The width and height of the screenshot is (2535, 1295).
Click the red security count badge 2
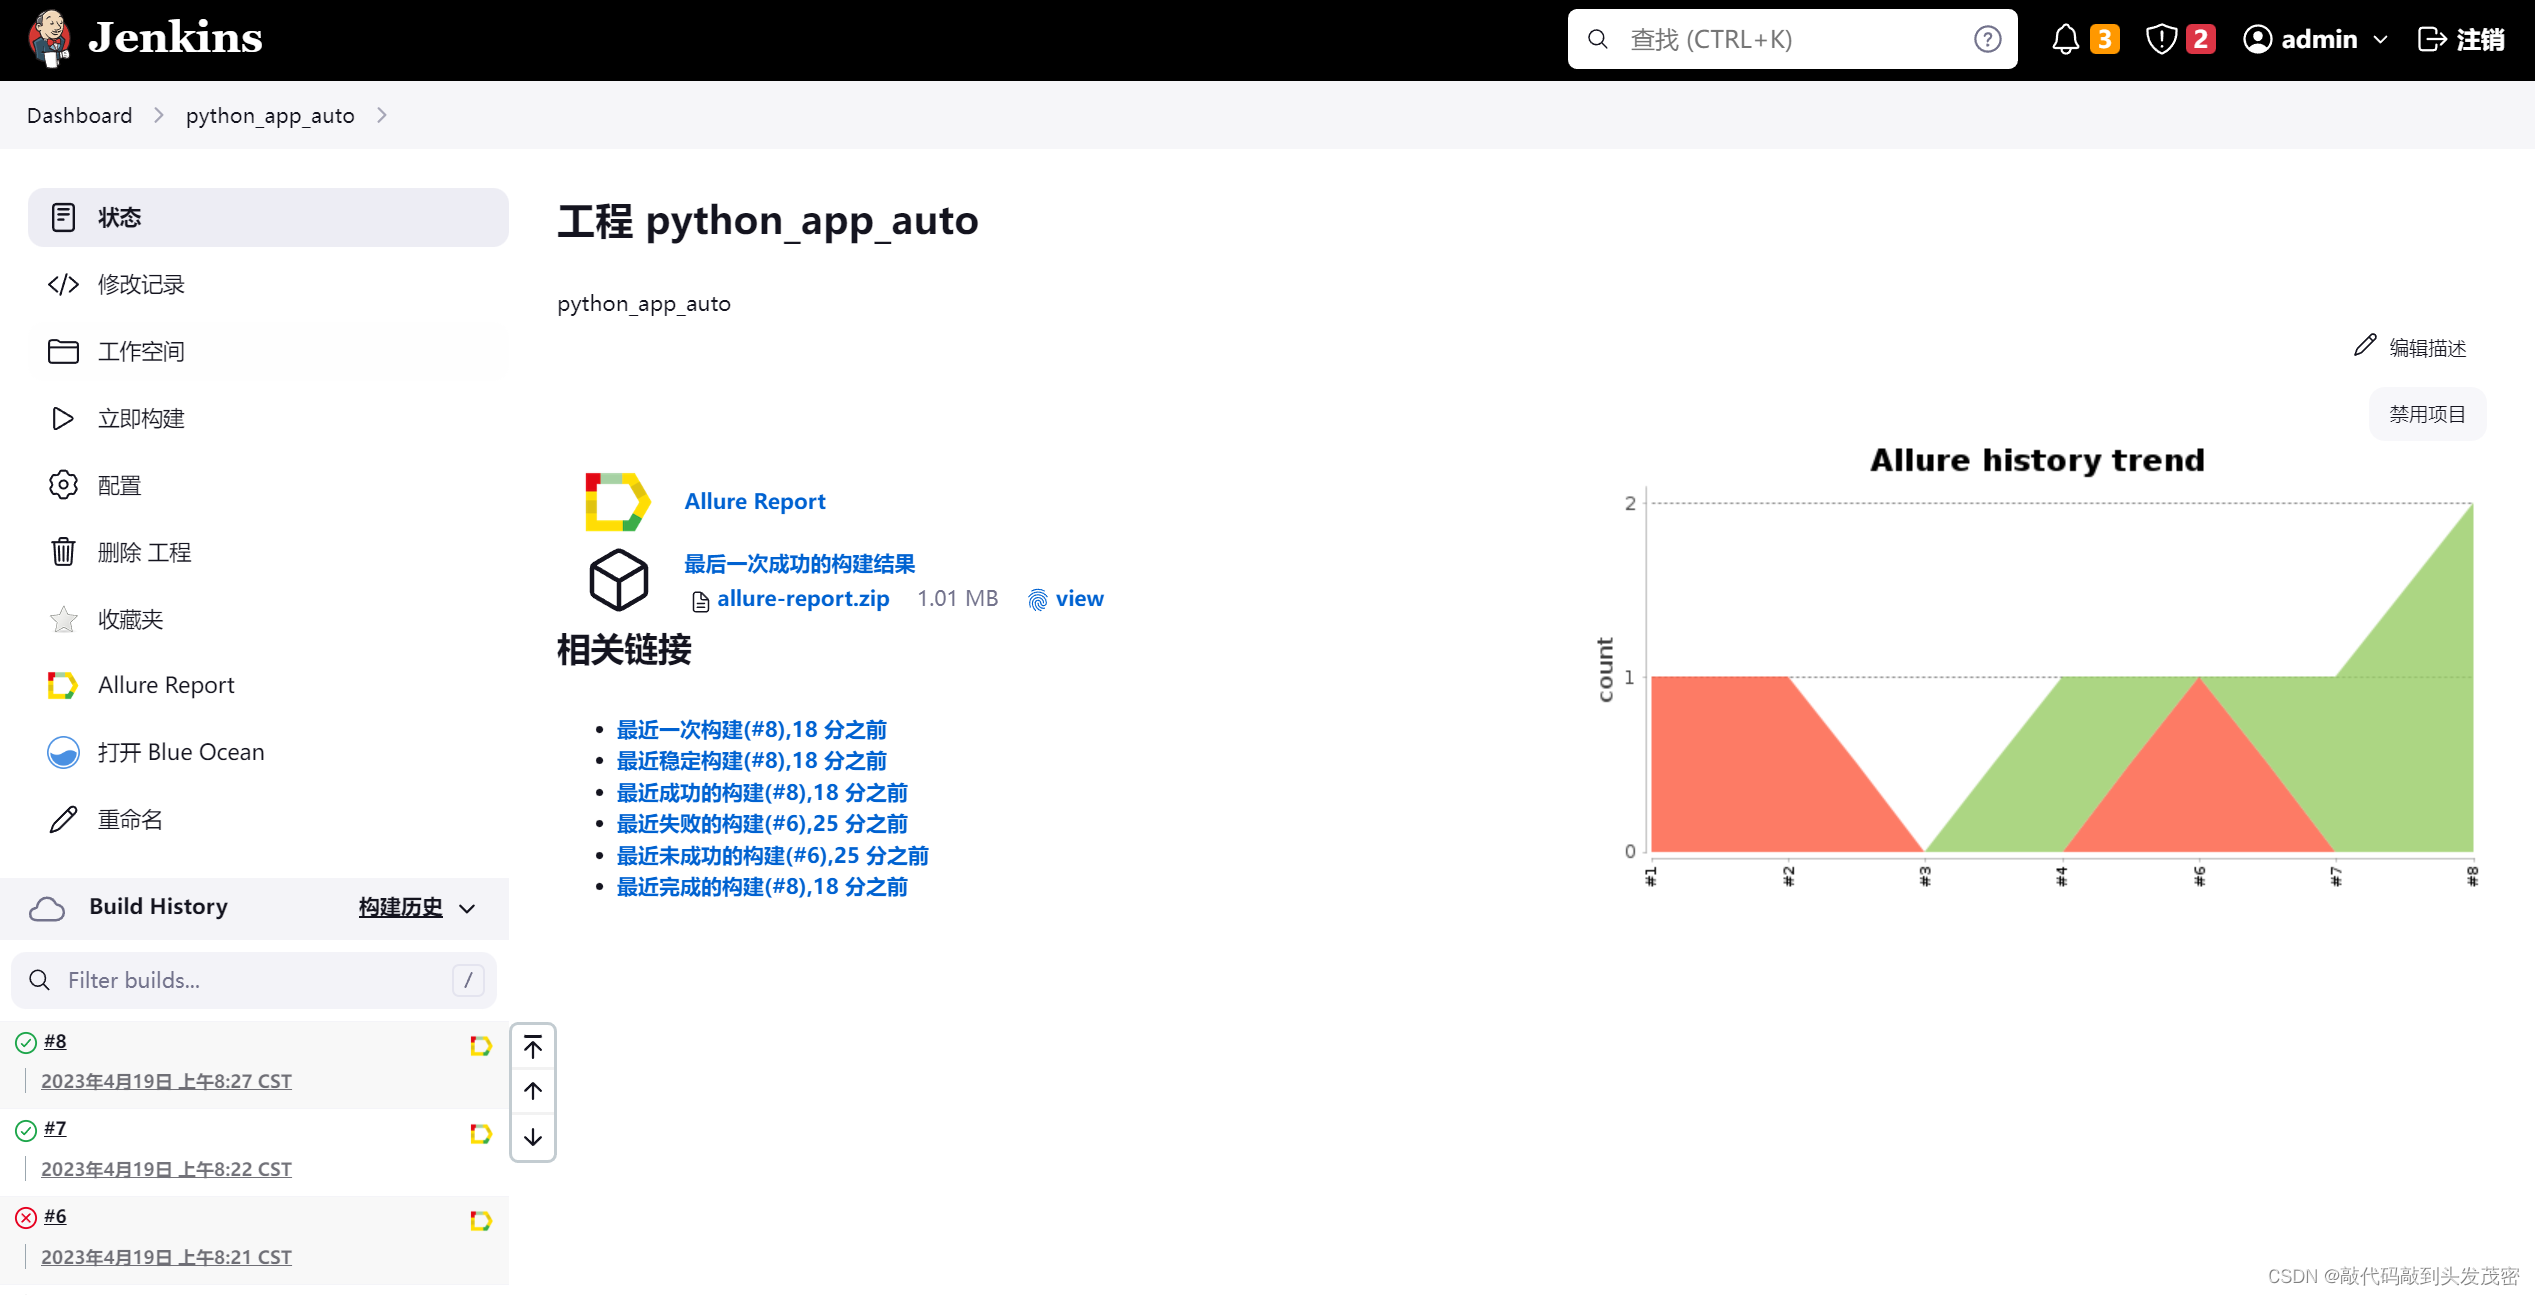(x=2200, y=39)
